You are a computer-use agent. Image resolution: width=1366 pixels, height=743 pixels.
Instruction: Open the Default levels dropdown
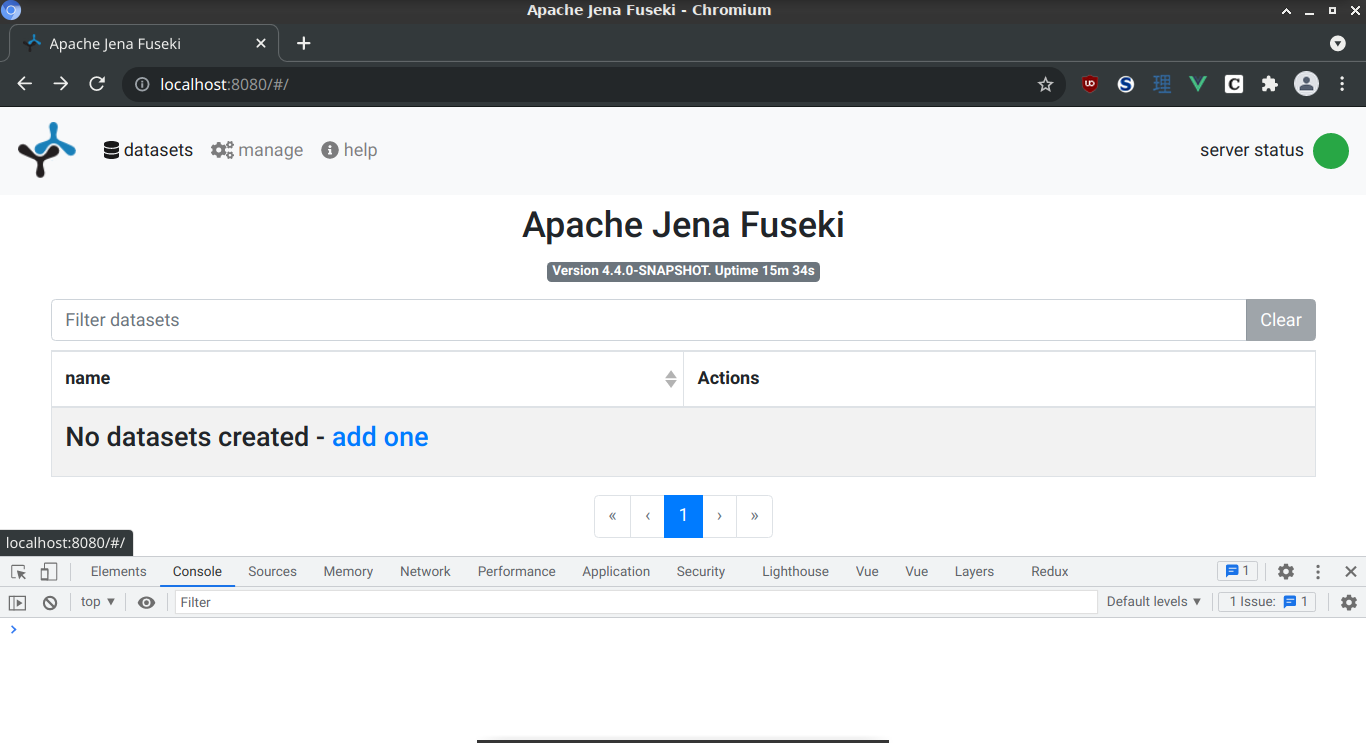coord(1154,602)
